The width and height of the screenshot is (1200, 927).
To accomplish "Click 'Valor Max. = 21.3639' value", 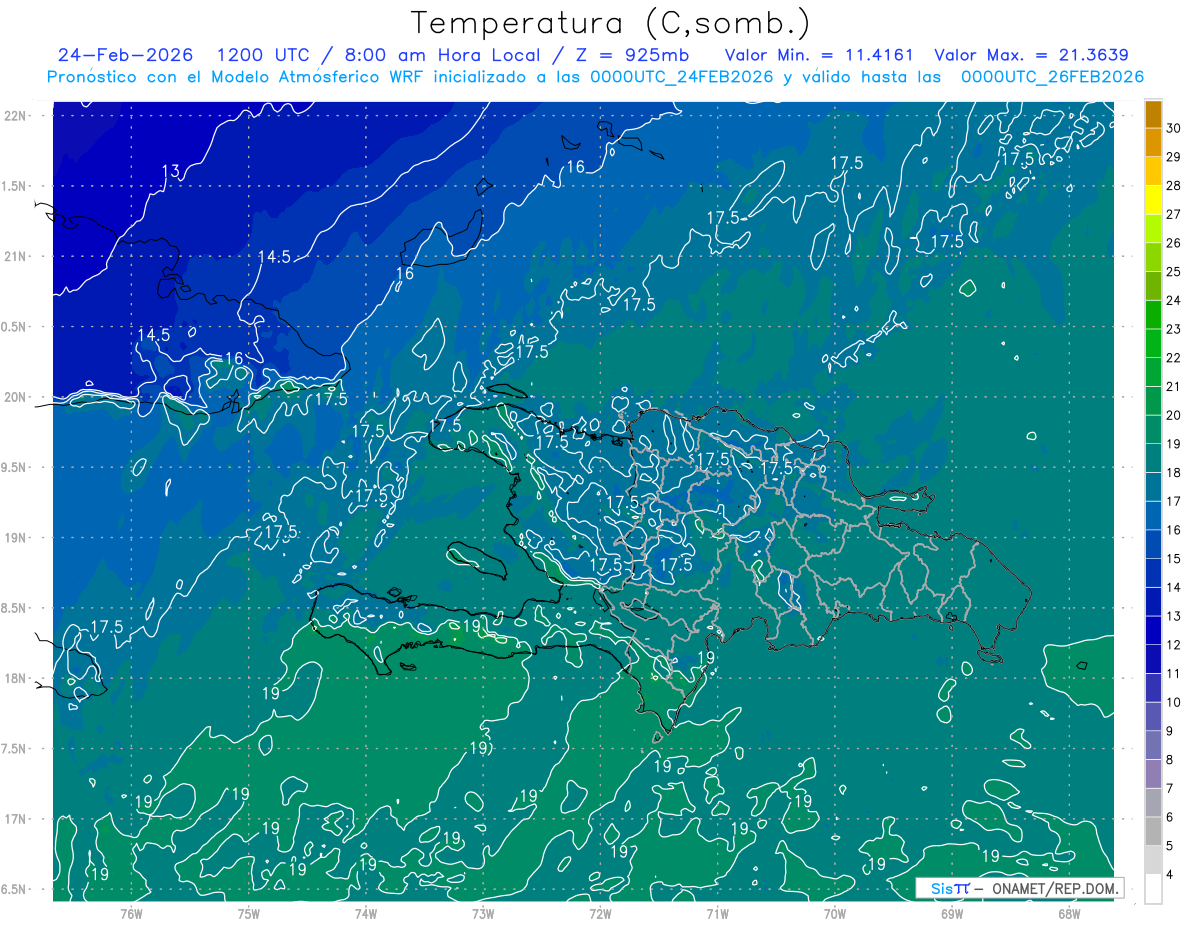I will (1031, 55).
